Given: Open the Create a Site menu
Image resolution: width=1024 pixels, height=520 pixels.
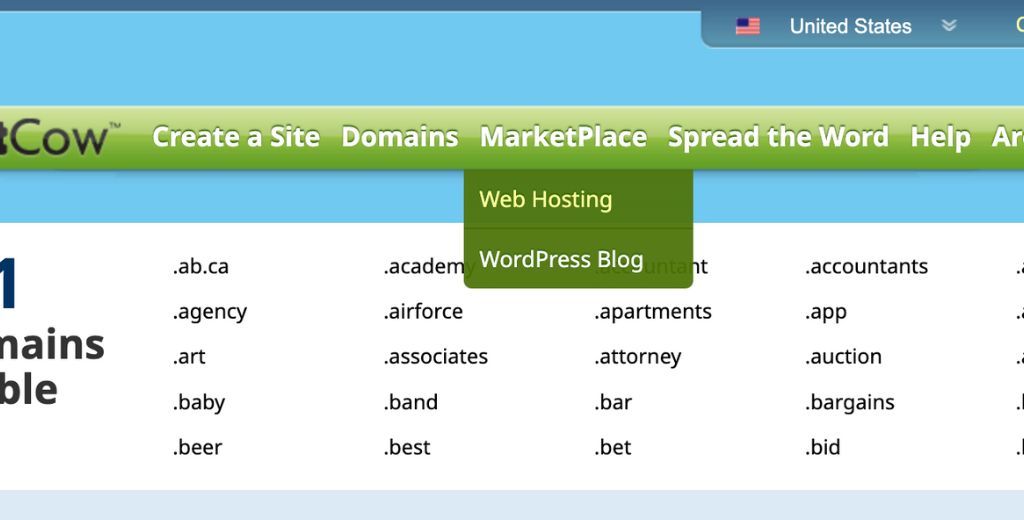Looking at the screenshot, I should click(x=236, y=137).
